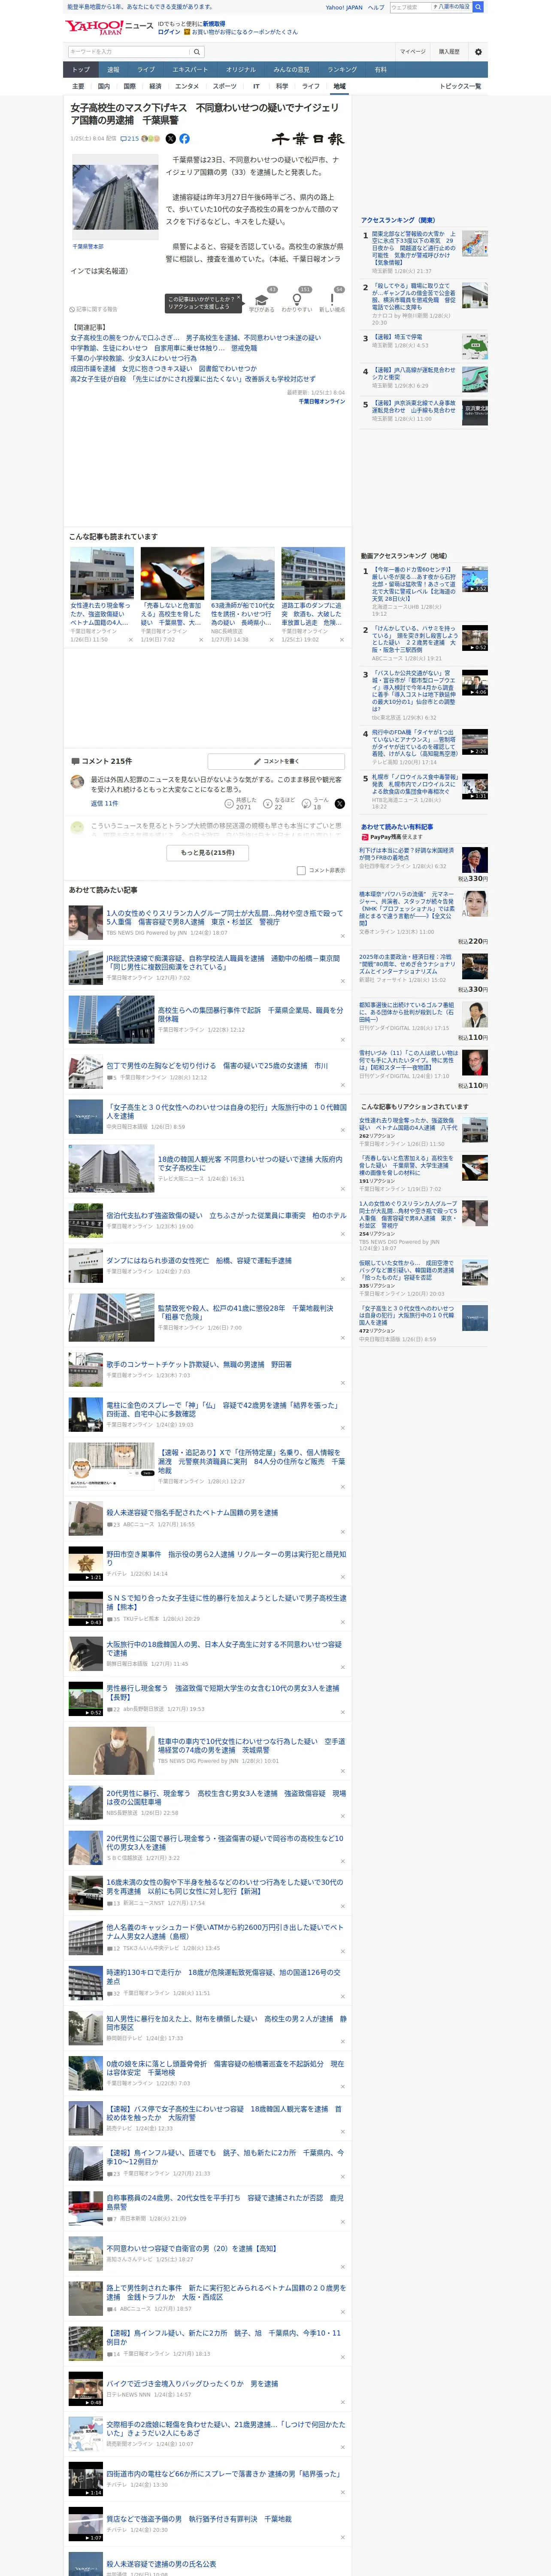The width and height of the screenshot is (551, 2576).
Task: Open the 売春しないと危害 recommended thumbnail
Action: (x=172, y=573)
